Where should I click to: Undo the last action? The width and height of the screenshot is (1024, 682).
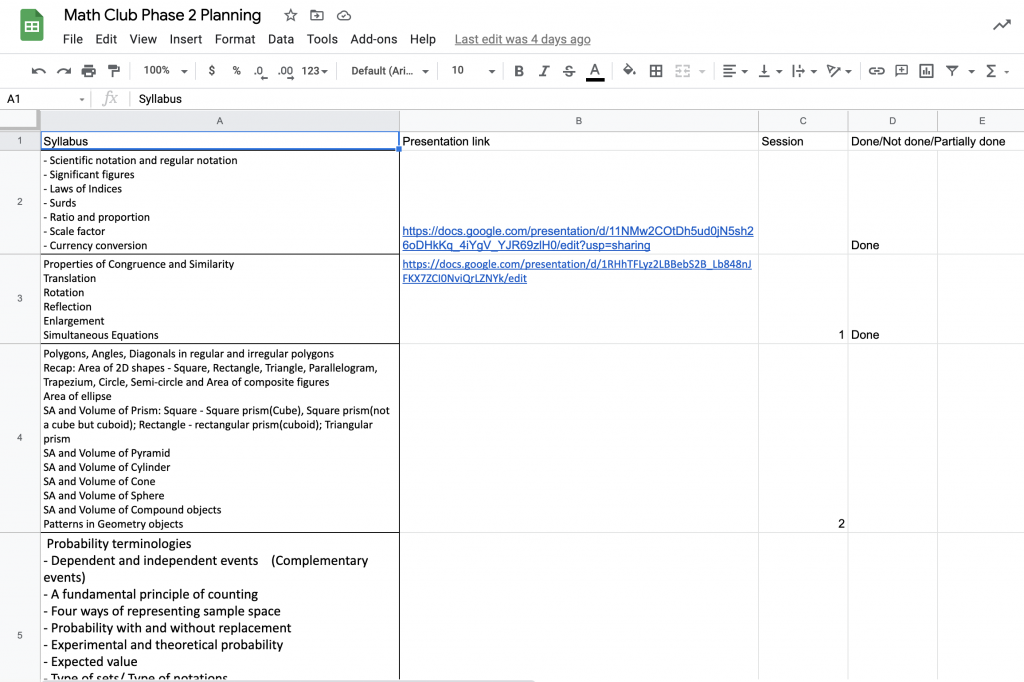39,71
